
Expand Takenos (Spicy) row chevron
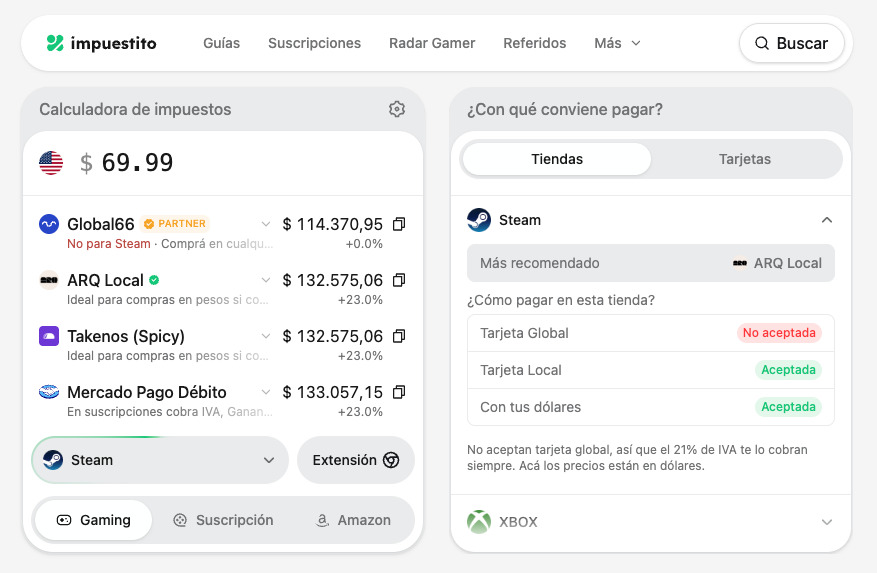pos(266,336)
